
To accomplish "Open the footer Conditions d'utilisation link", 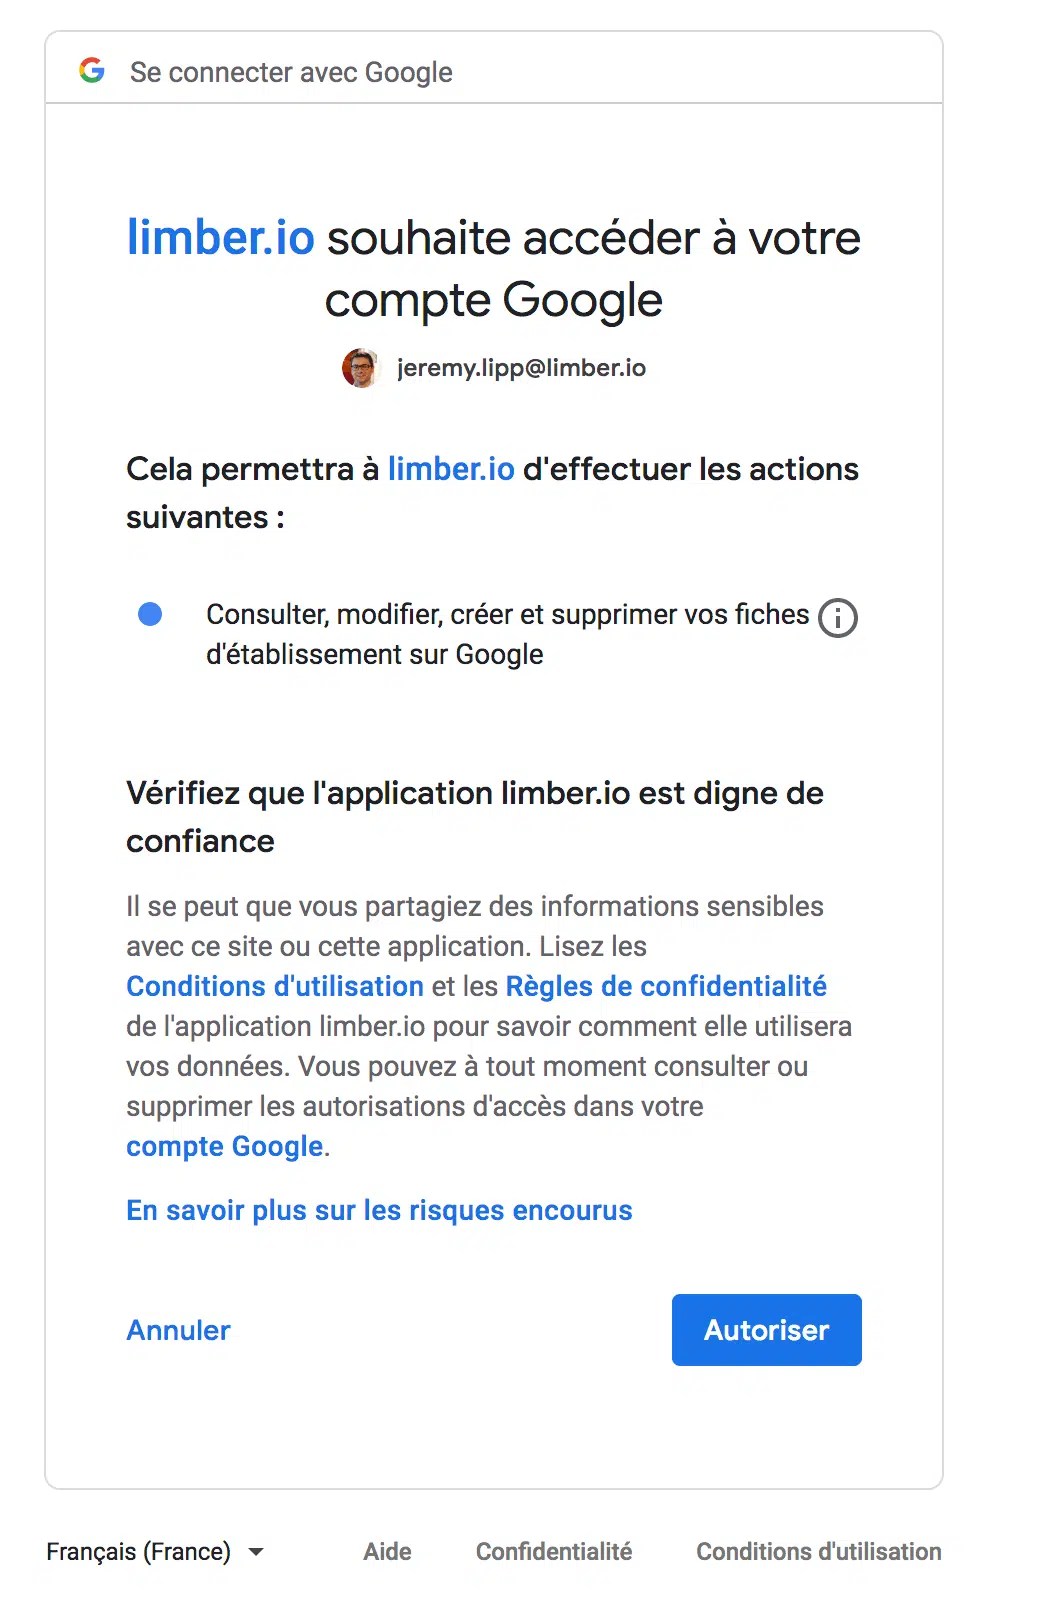I will (x=818, y=1551).
